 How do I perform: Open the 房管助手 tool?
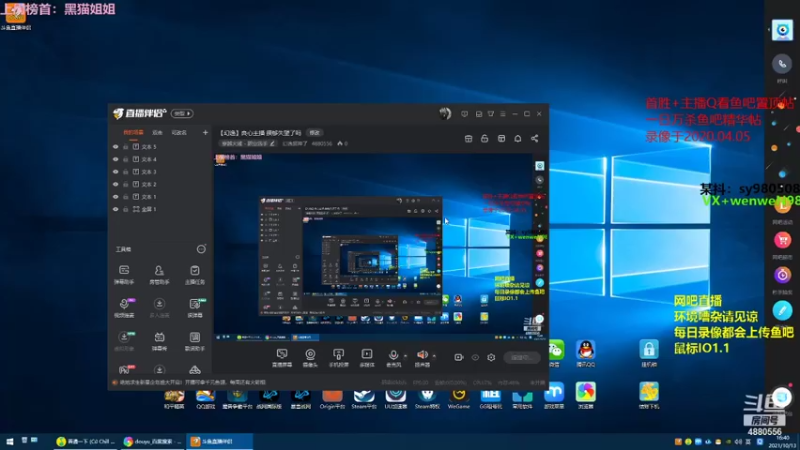coord(159,274)
